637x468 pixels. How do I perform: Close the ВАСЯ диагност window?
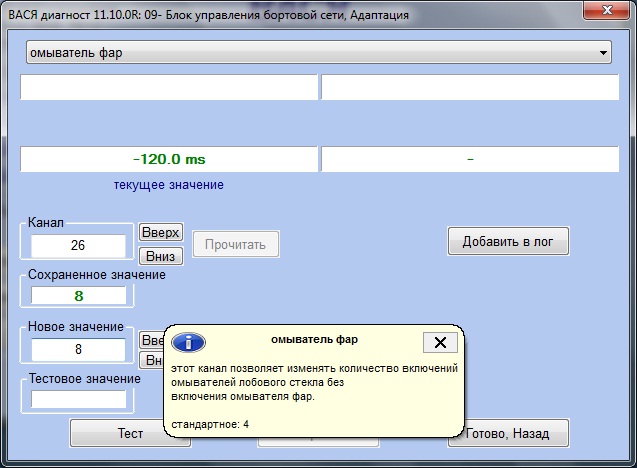[607, 10]
